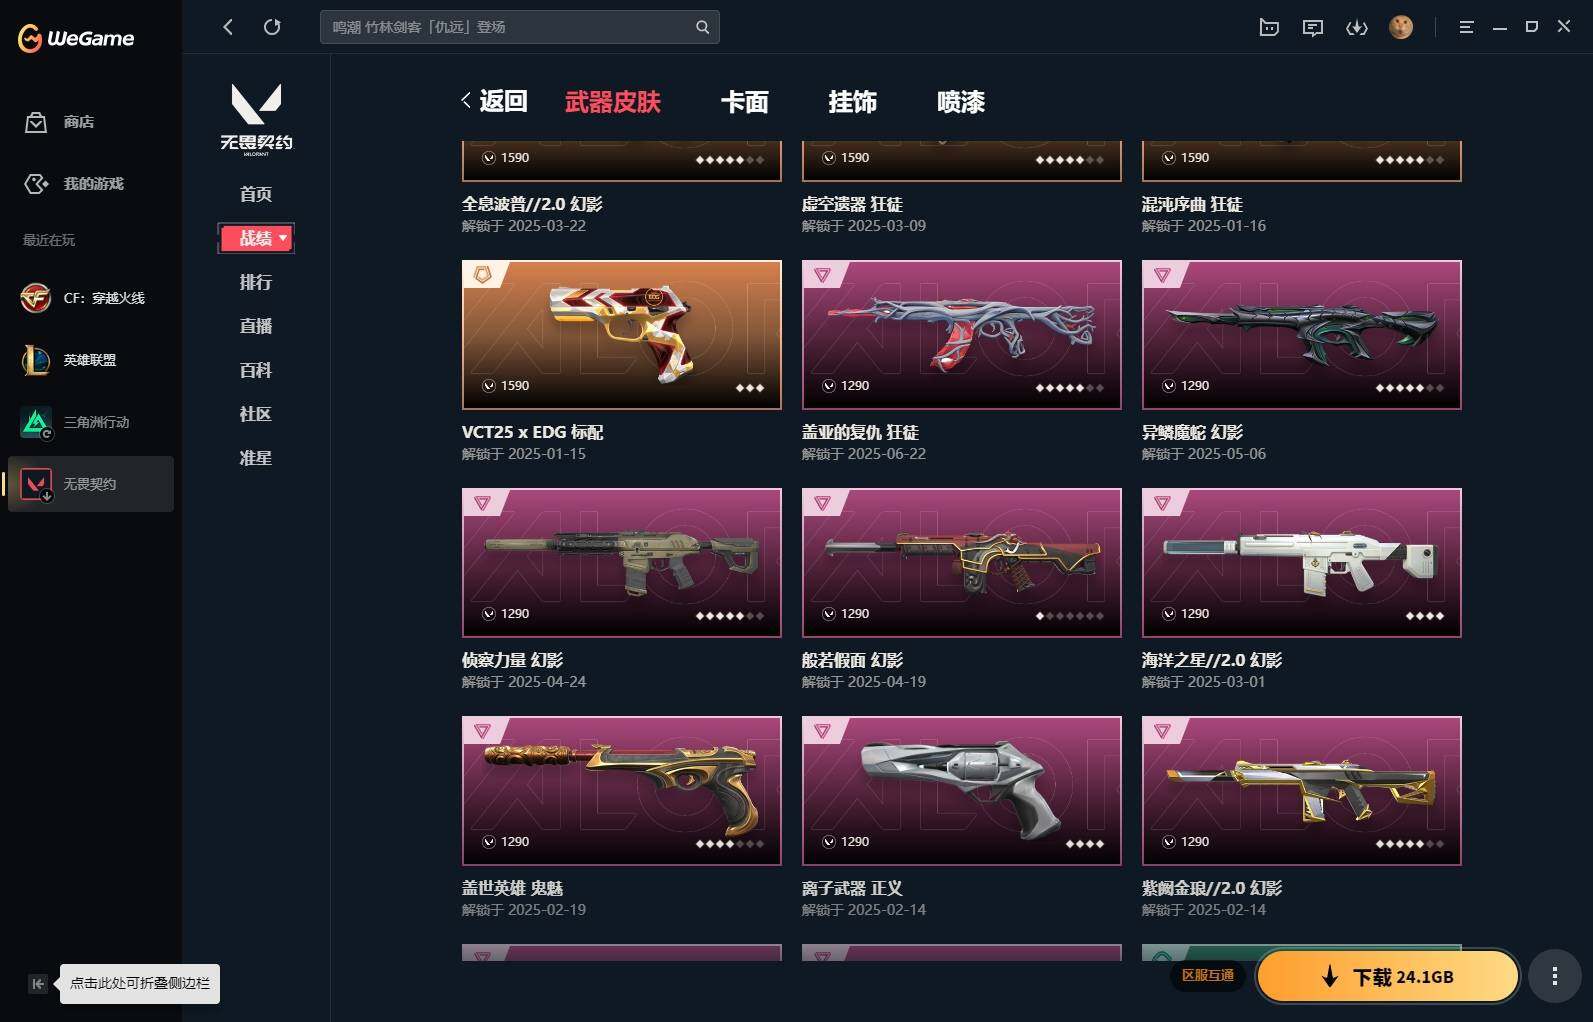The image size is (1593, 1022).
Task: Open the folder icon in title bar
Action: click(1269, 27)
